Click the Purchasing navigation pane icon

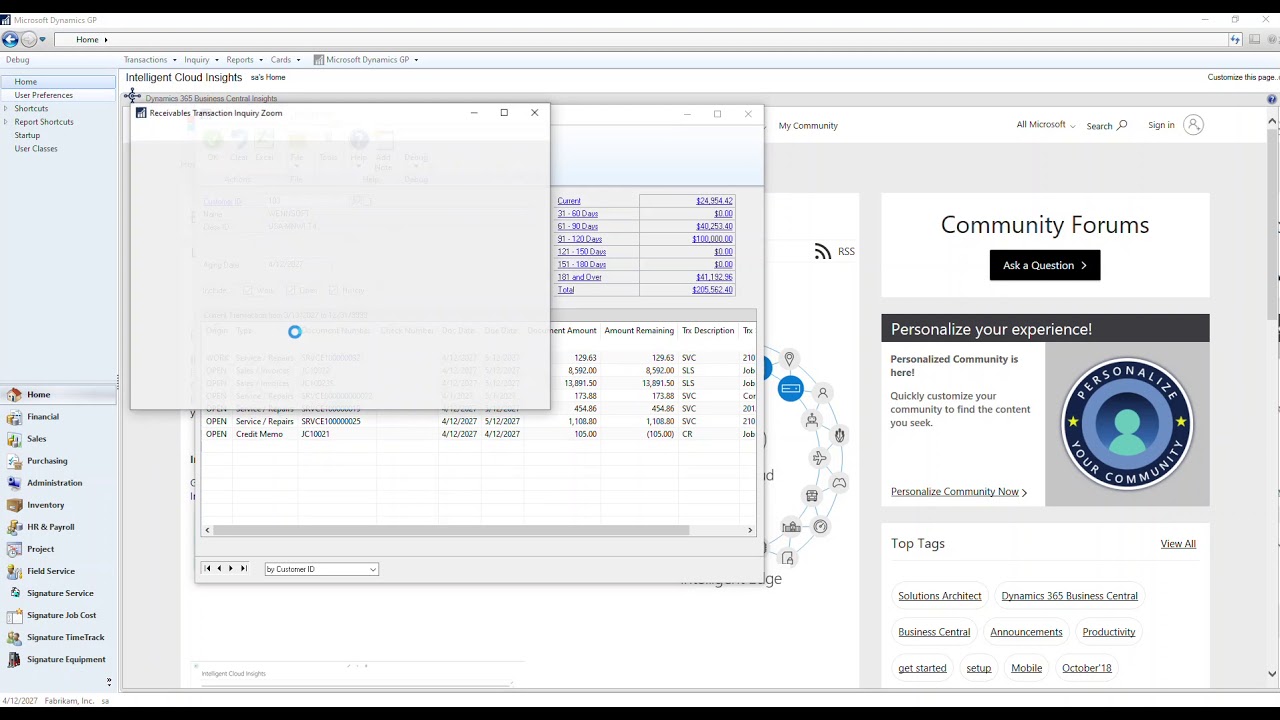[x=14, y=461]
